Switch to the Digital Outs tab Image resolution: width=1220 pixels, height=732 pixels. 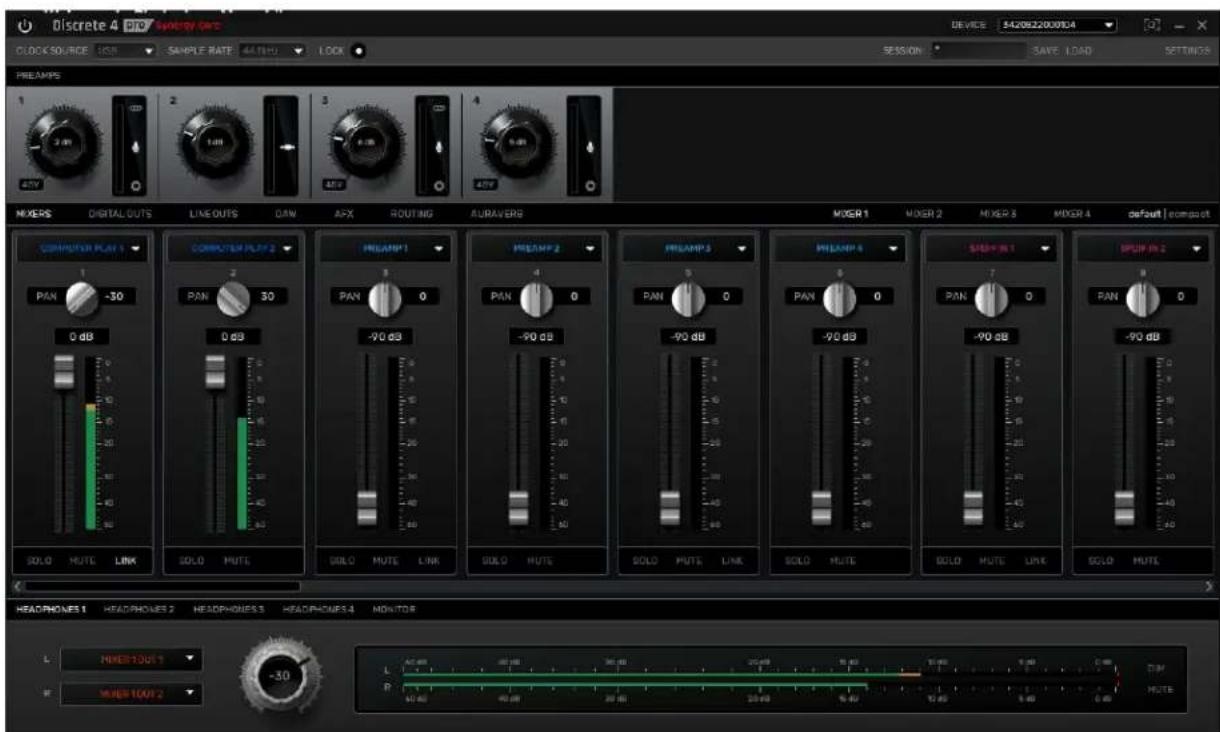tap(119, 214)
